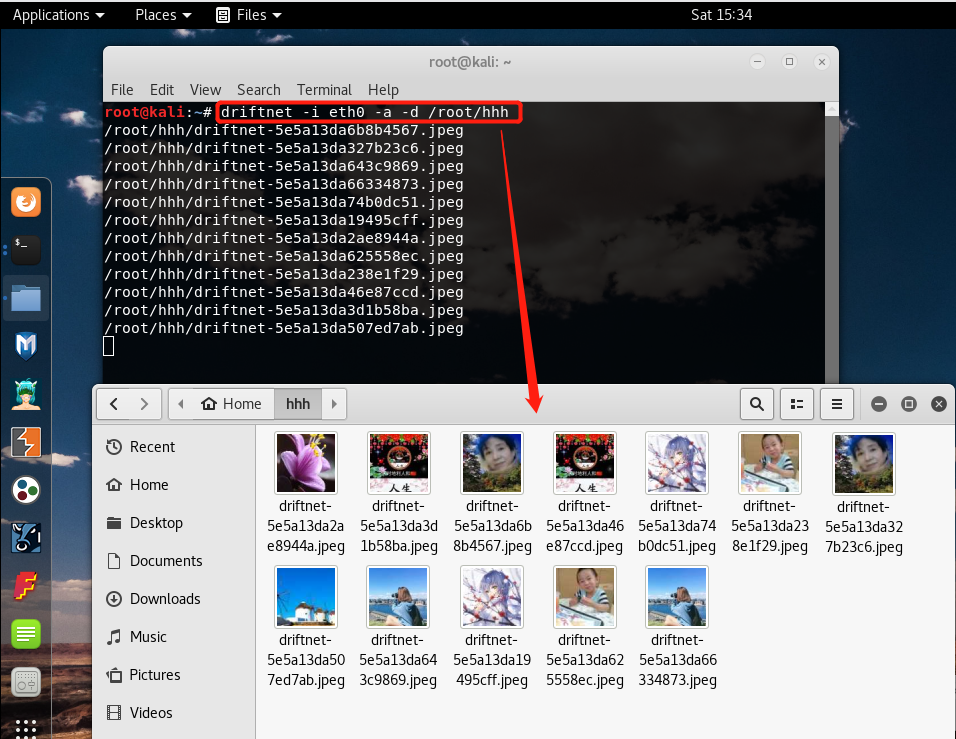Open the Files folder dock icon
This screenshot has height=739, width=956.
pyautogui.click(x=26, y=298)
